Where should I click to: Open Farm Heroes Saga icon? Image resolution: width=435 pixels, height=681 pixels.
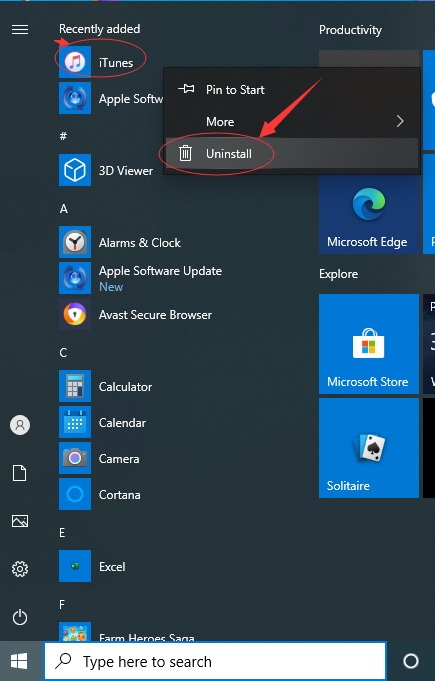(75, 631)
